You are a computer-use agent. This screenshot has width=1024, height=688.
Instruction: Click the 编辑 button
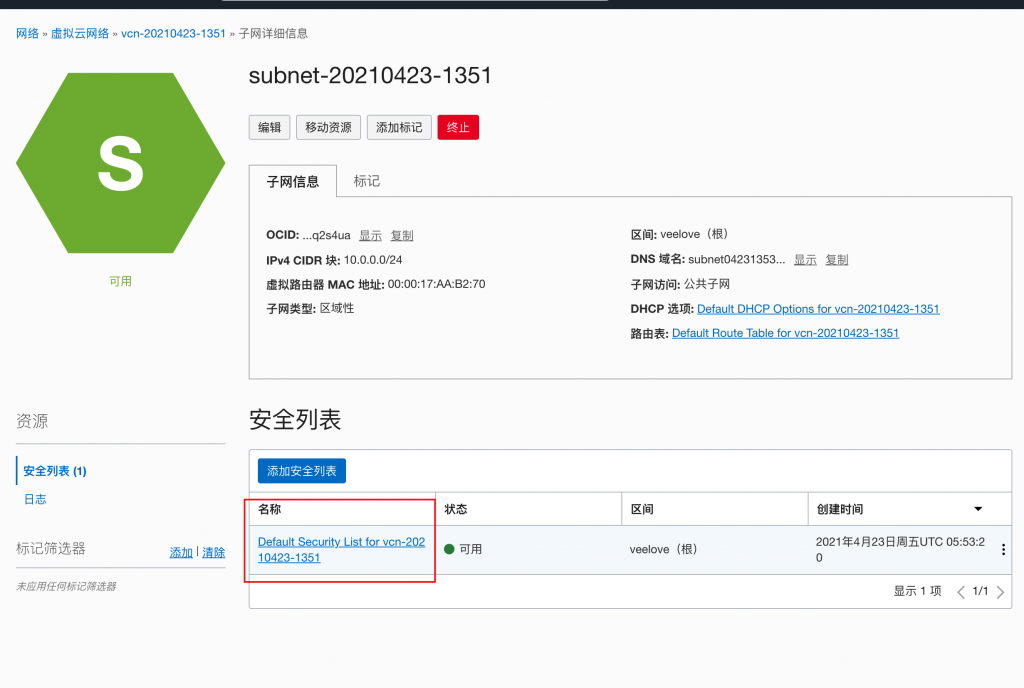(269, 127)
